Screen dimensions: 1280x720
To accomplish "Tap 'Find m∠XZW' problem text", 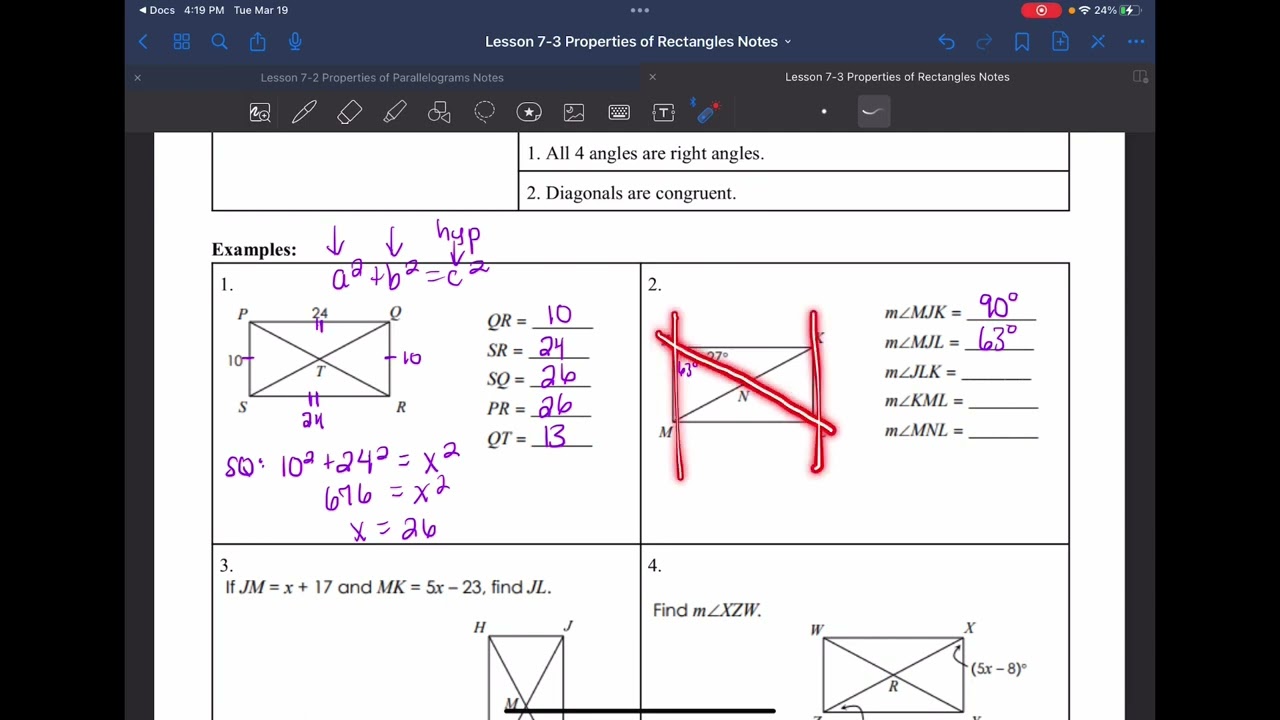I will 707,610.
